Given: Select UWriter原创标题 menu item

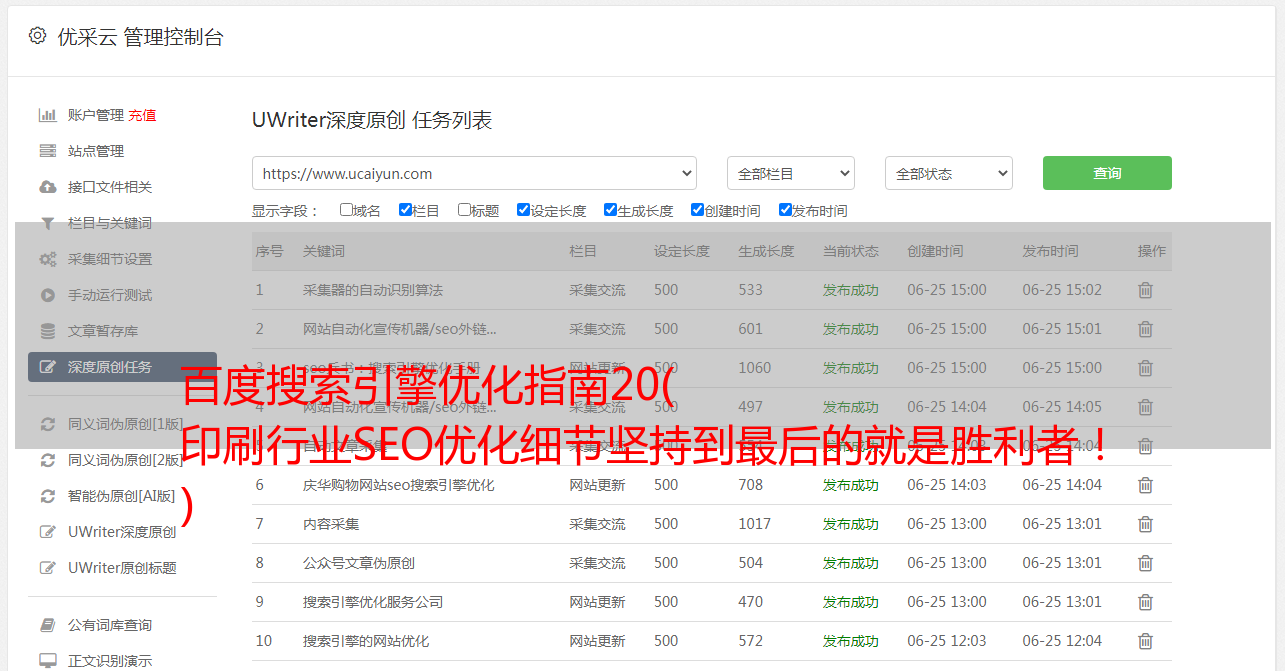Looking at the screenshot, I should click(121, 568).
